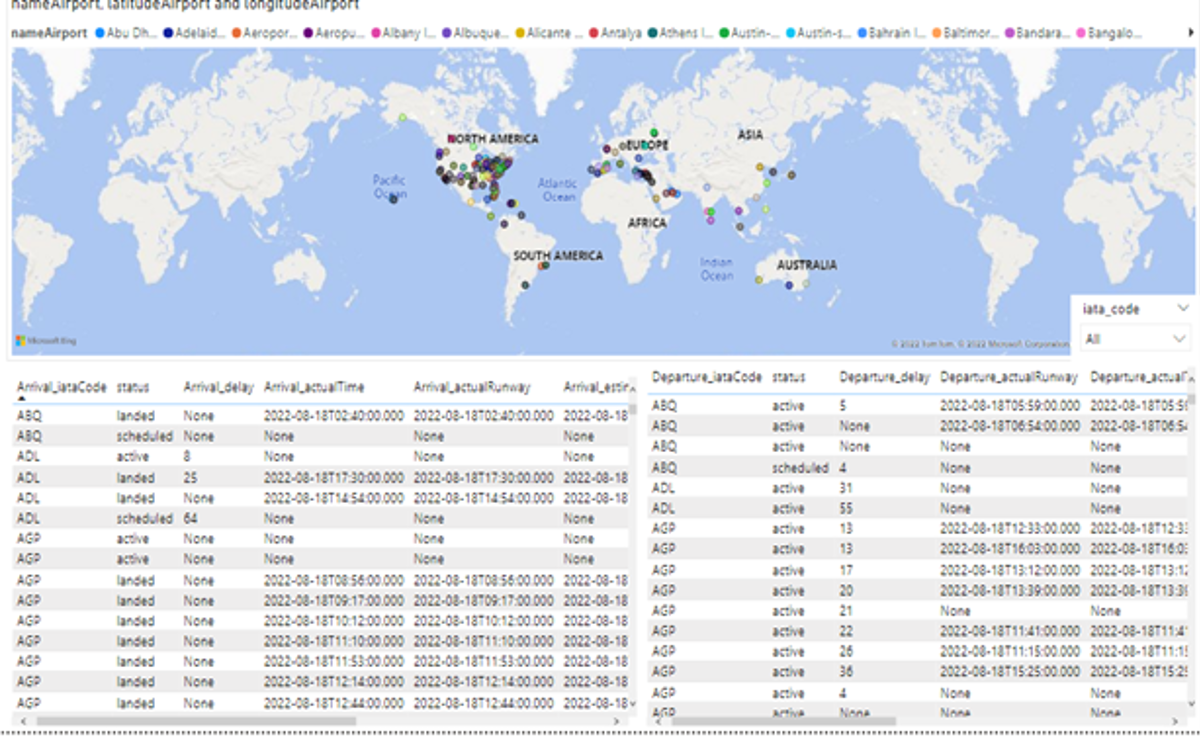
Task: Select the Bandara... legend entry
Action: [1037, 33]
